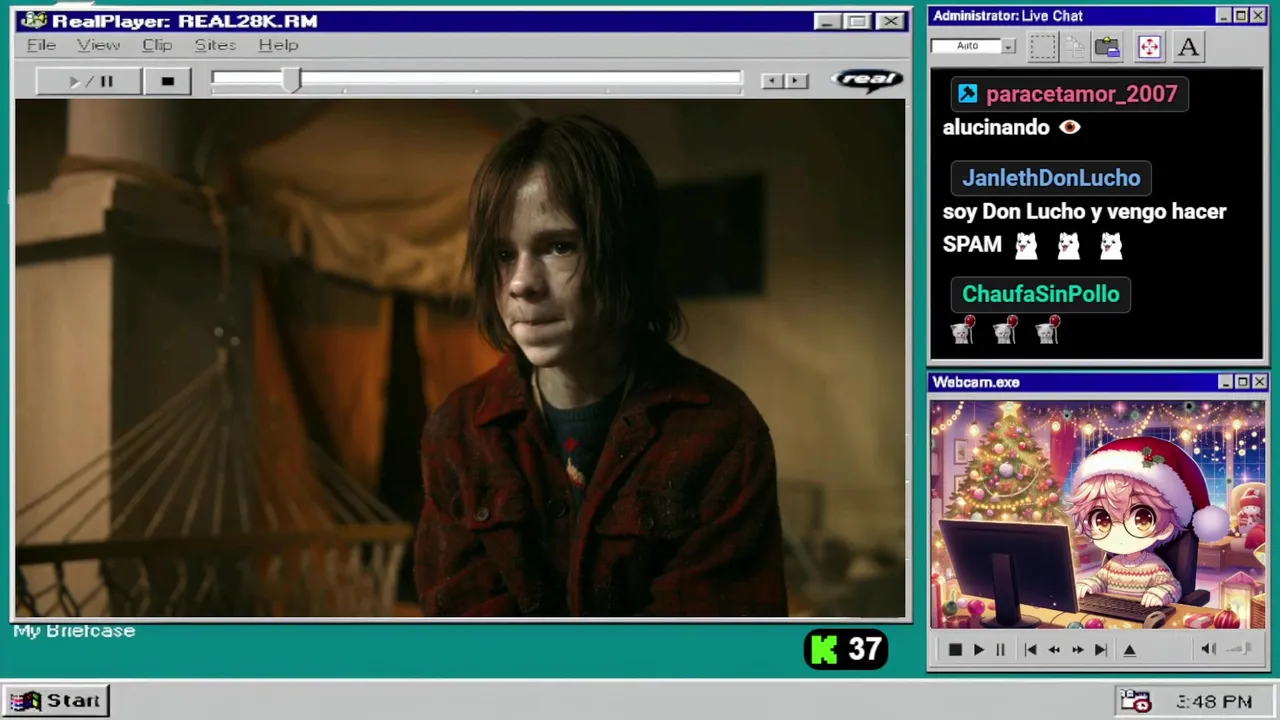This screenshot has width=1280, height=720.
Task: Click the RealPlayer title bar icon
Action: pyautogui.click(x=33, y=21)
